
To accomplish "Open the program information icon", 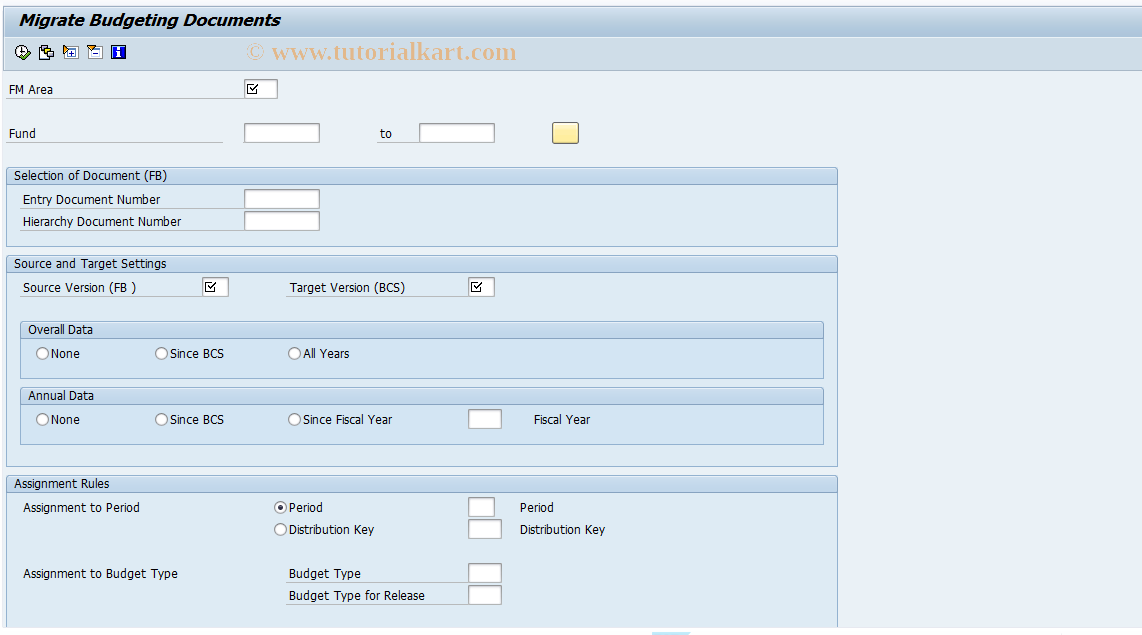I will click(x=118, y=52).
